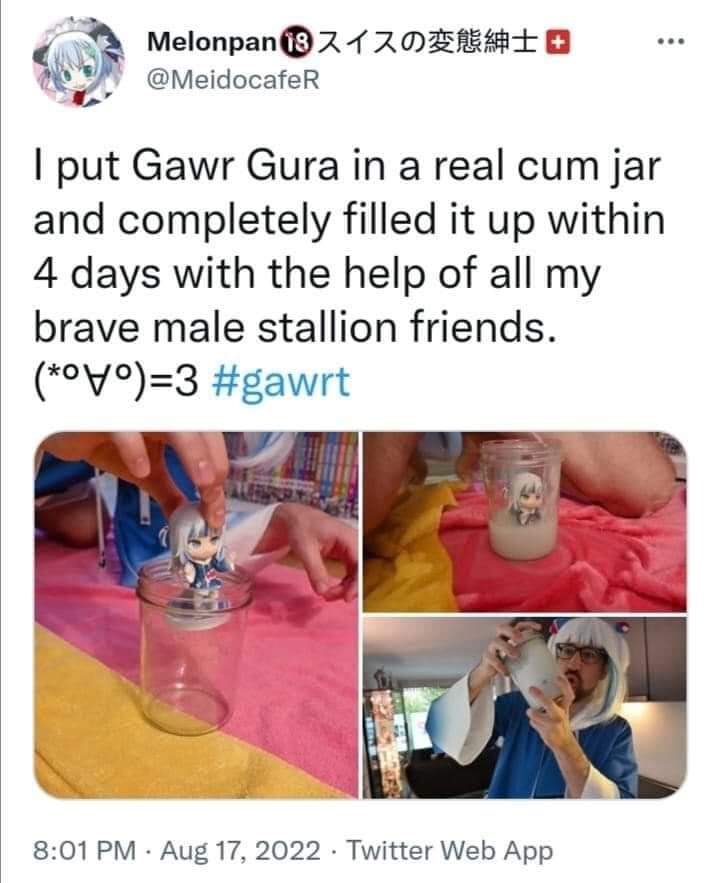The width and height of the screenshot is (720, 883).
Task: Click the 8:01 PM timestamp
Action: [84, 850]
